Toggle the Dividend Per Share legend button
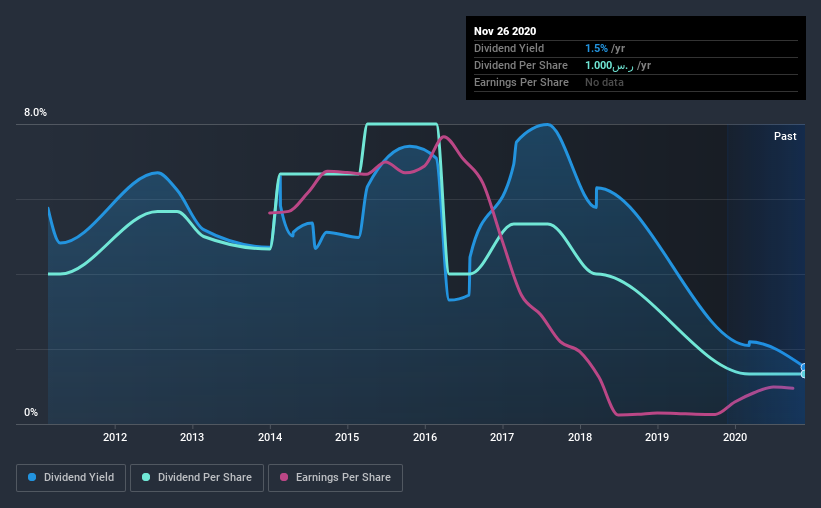The image size is (821, 508). [197, 478]
